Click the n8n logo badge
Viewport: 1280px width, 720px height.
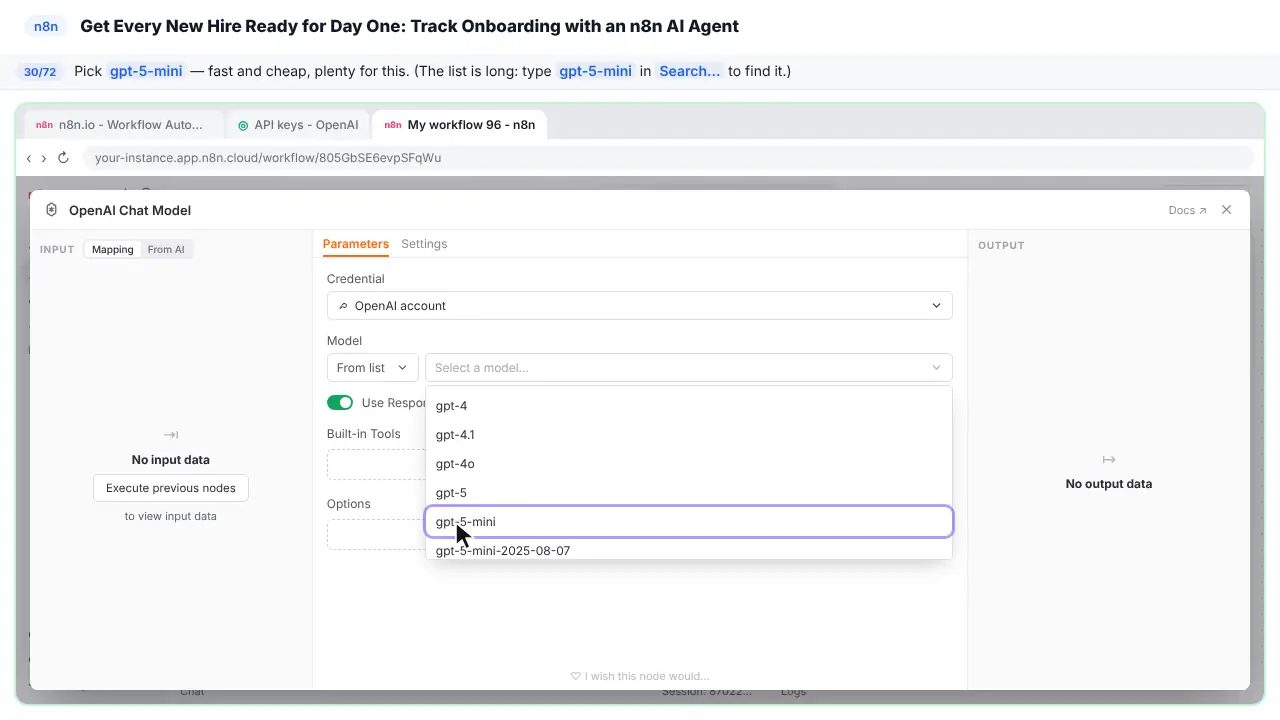tap(46, 27)
